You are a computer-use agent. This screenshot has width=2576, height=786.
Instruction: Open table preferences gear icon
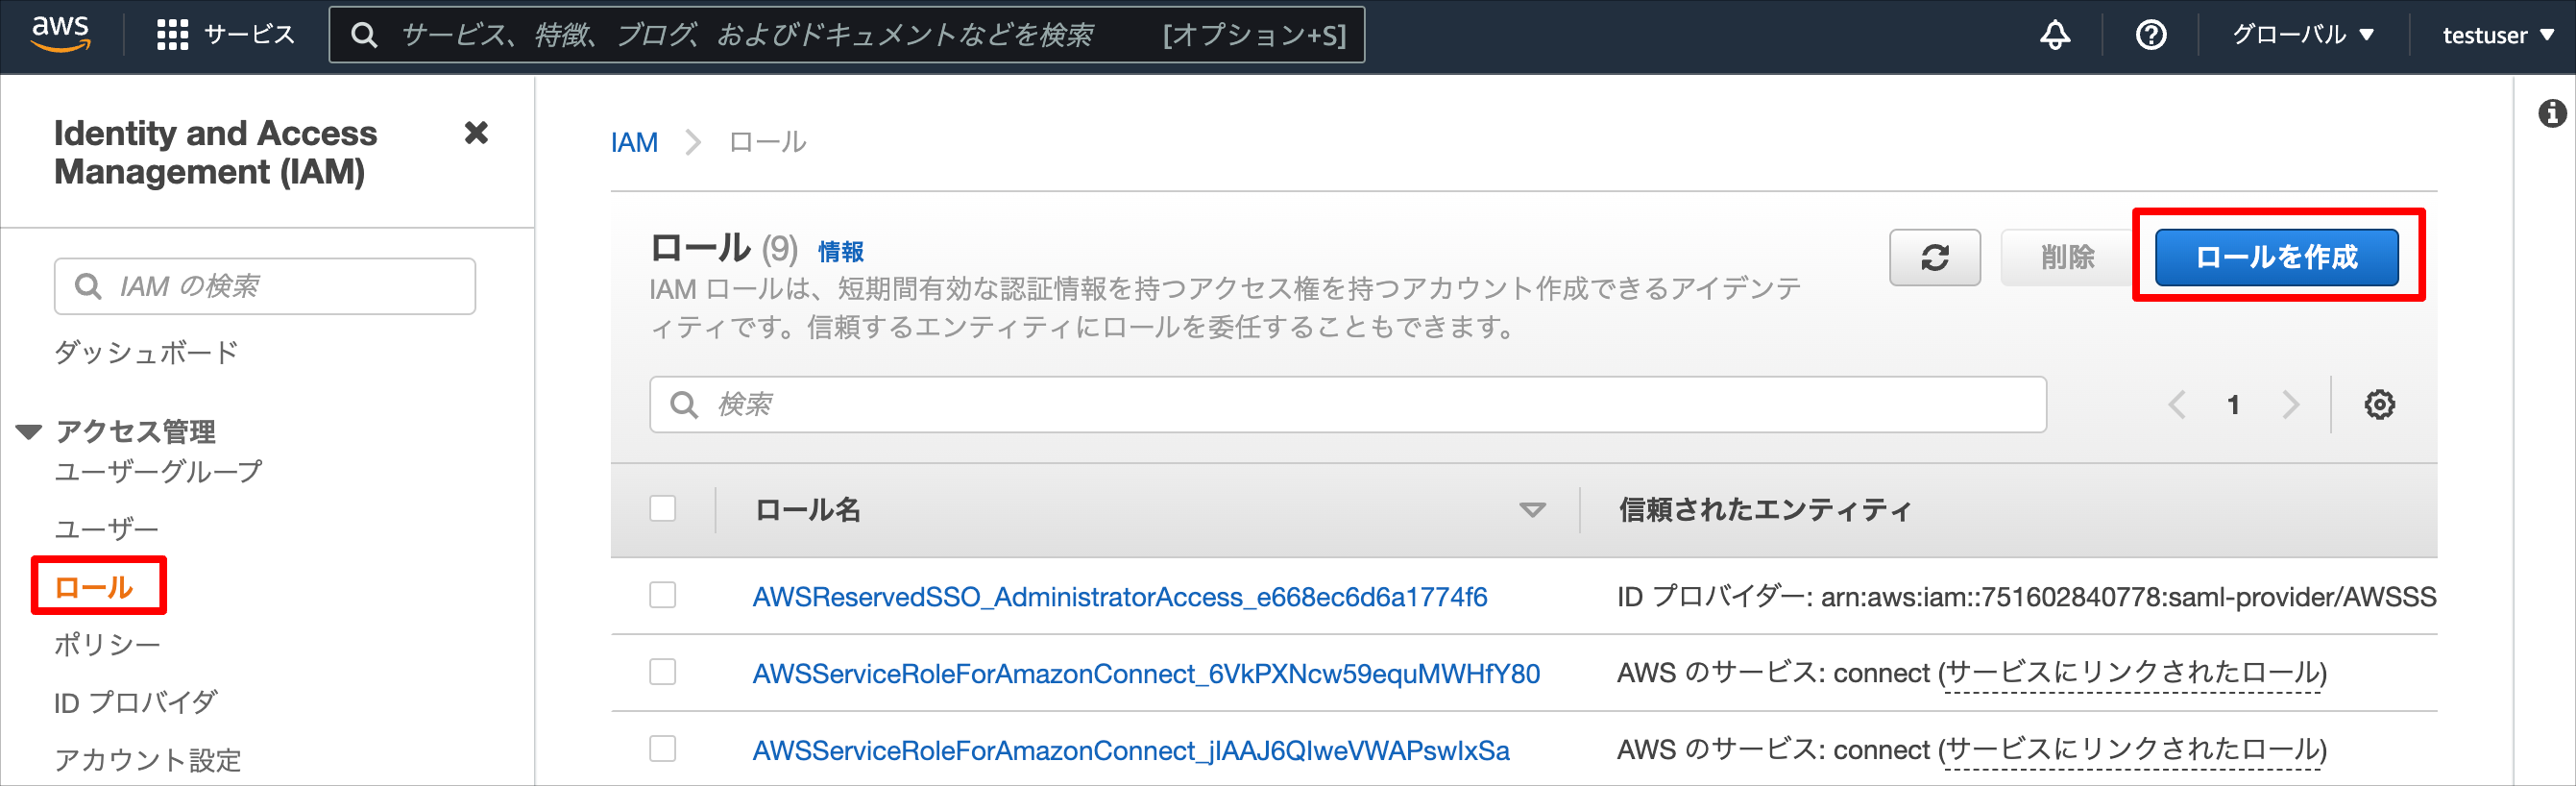pos(2379,405)
